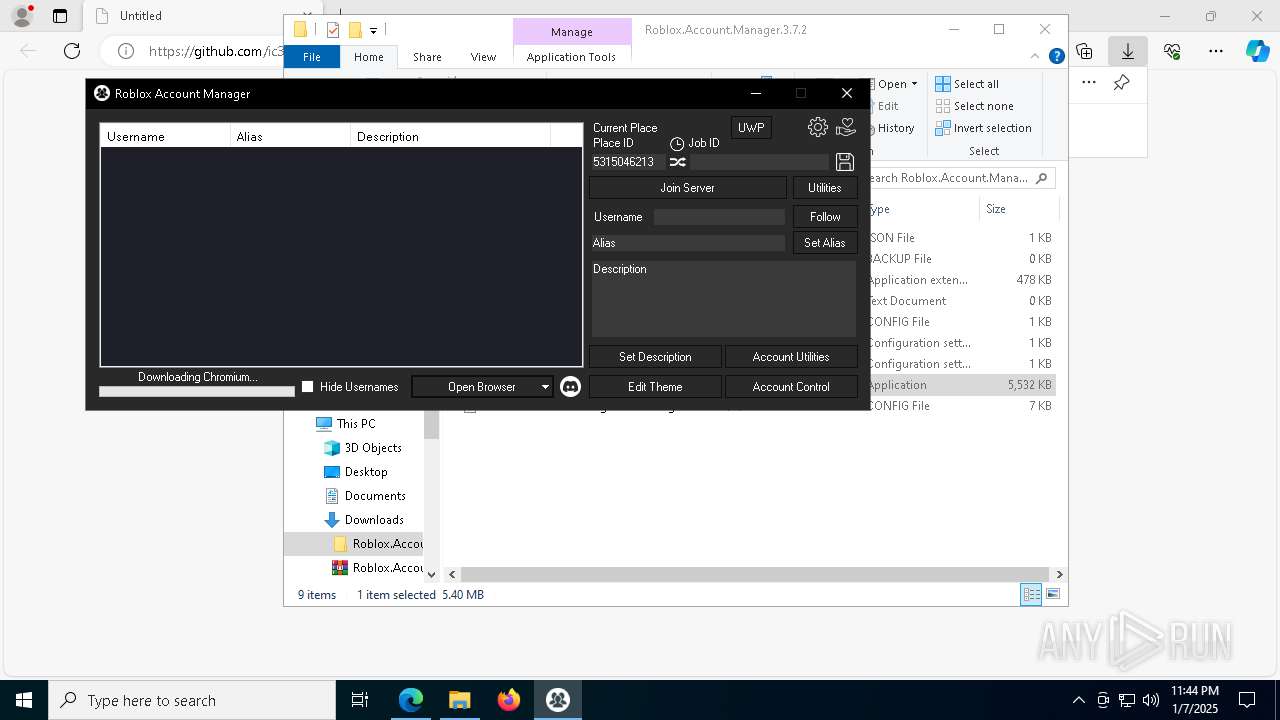Viewport: 1280px width, 720px height.
Task: Click the Downloading Chromium progress bar
Action: [x=197, y=392]
